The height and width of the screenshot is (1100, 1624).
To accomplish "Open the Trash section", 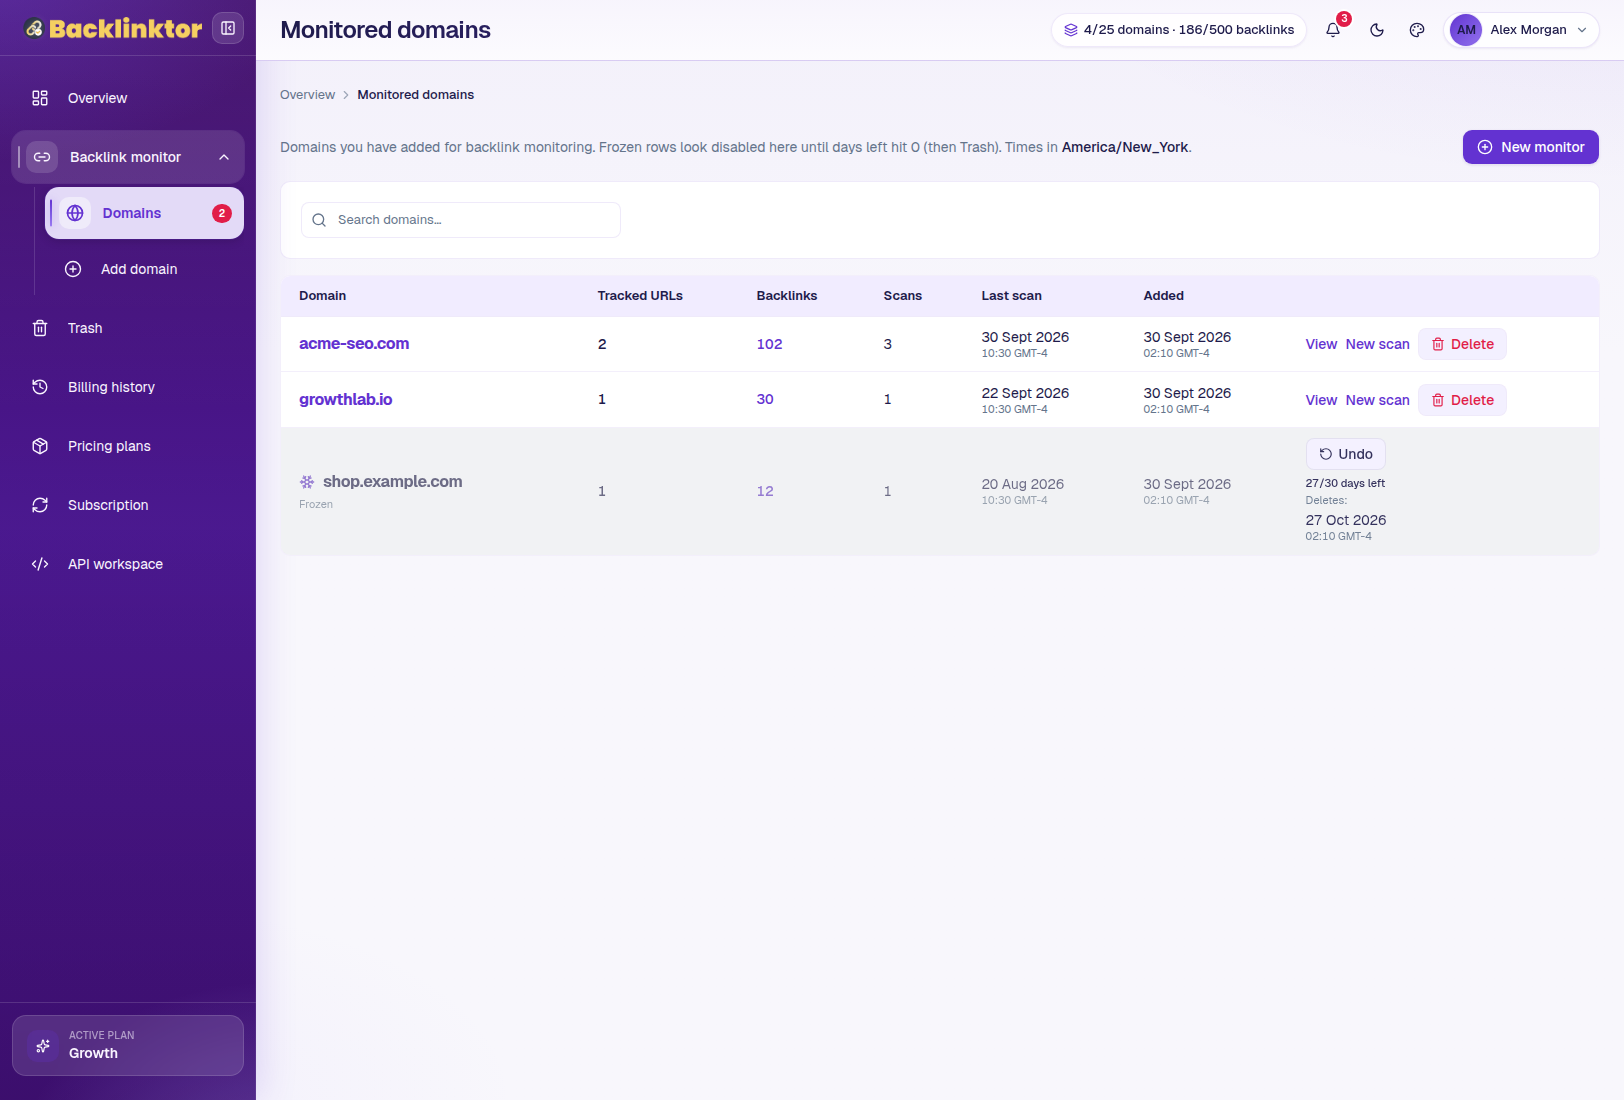I will [128, 328].
